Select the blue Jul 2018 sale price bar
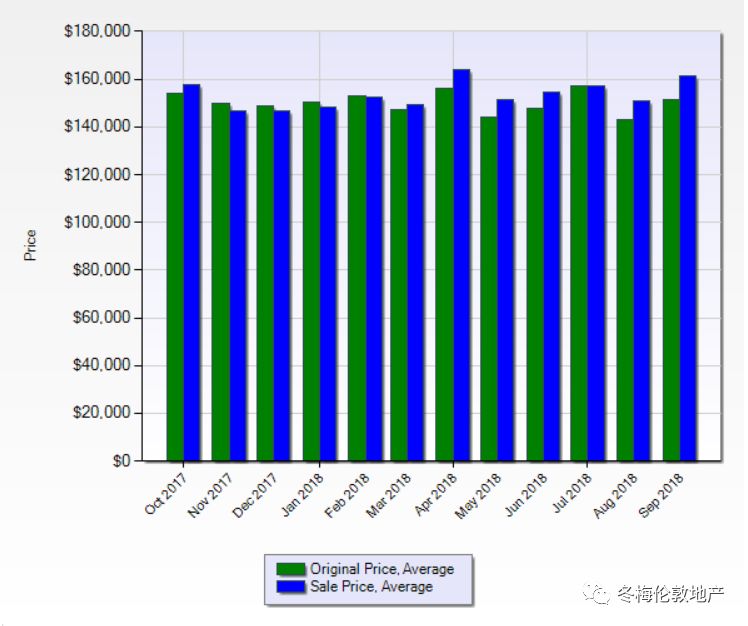 (596, 273)
